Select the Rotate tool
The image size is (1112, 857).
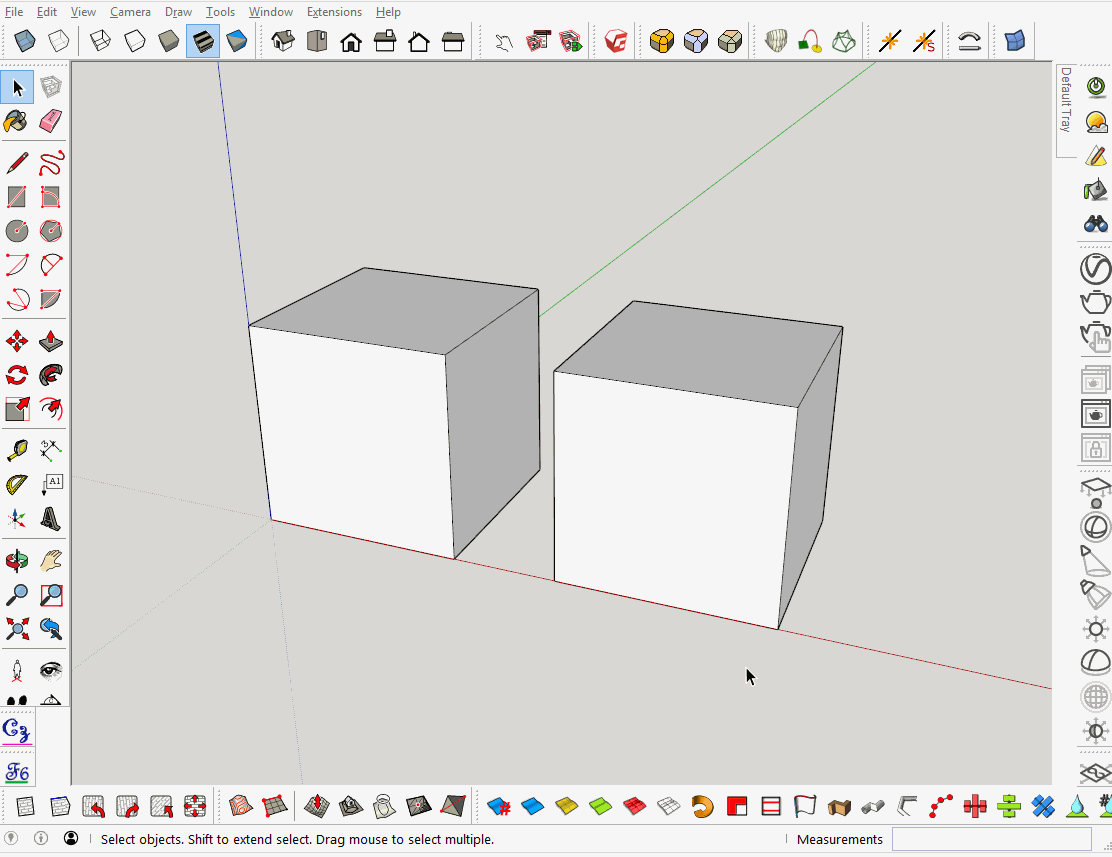(x=15, y=374)
